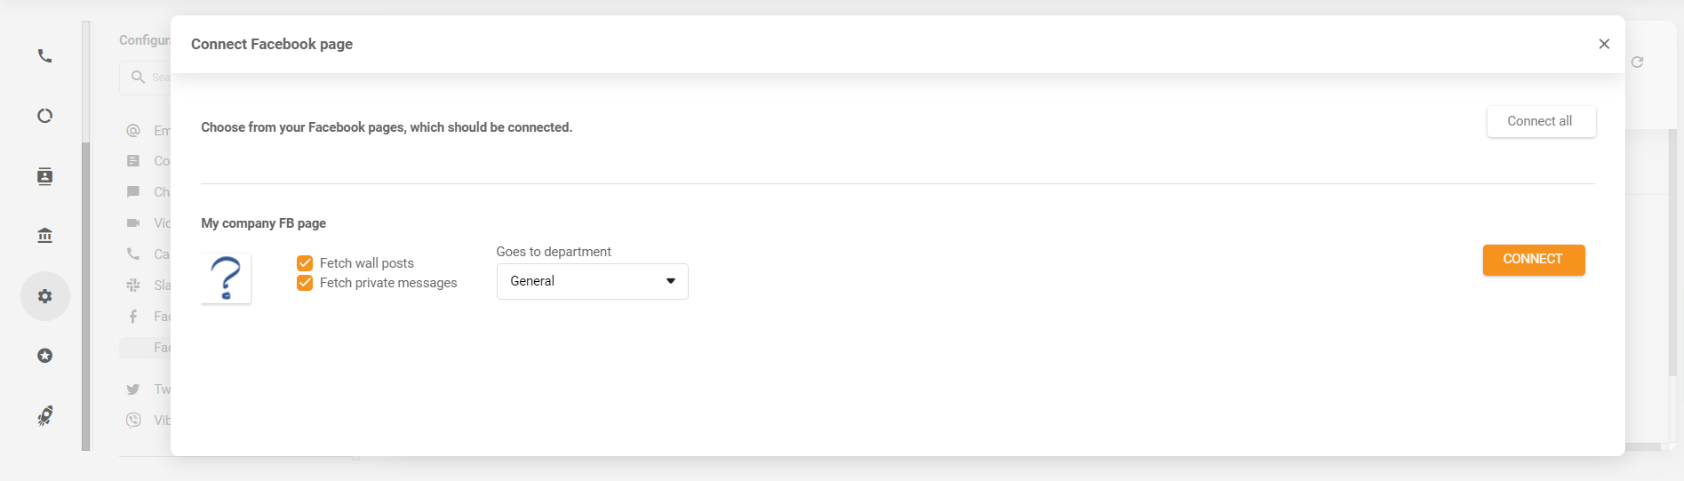The width and height of the screenshot is (1684, 481).
Task: Click the My company FB page thumbnail
Action: click(x=226, y=278)
